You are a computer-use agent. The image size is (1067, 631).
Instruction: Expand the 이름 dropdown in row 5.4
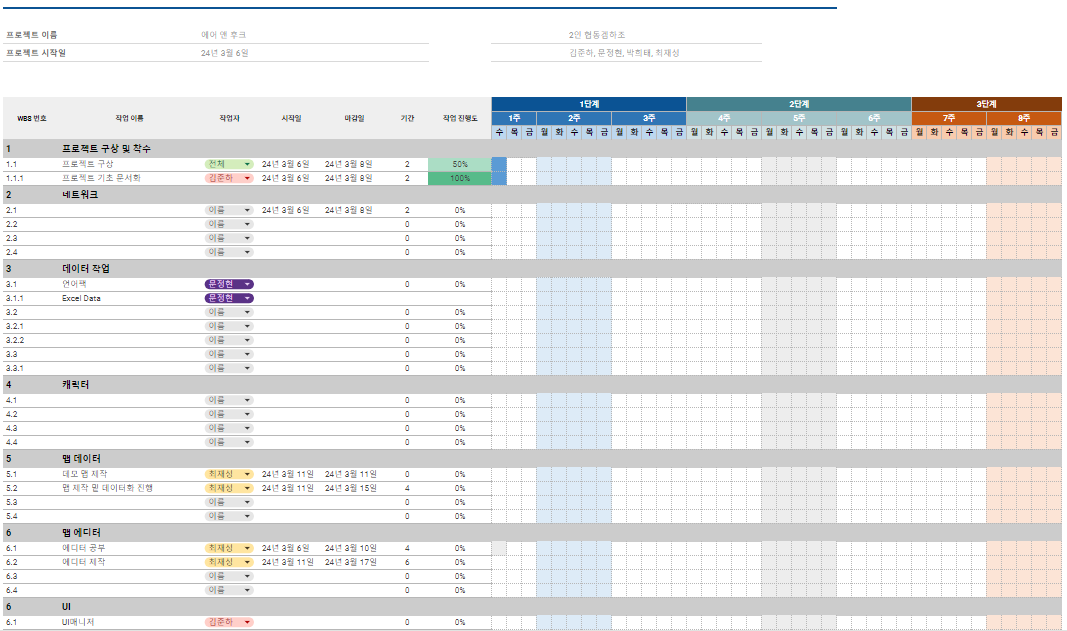click(229, 516)
